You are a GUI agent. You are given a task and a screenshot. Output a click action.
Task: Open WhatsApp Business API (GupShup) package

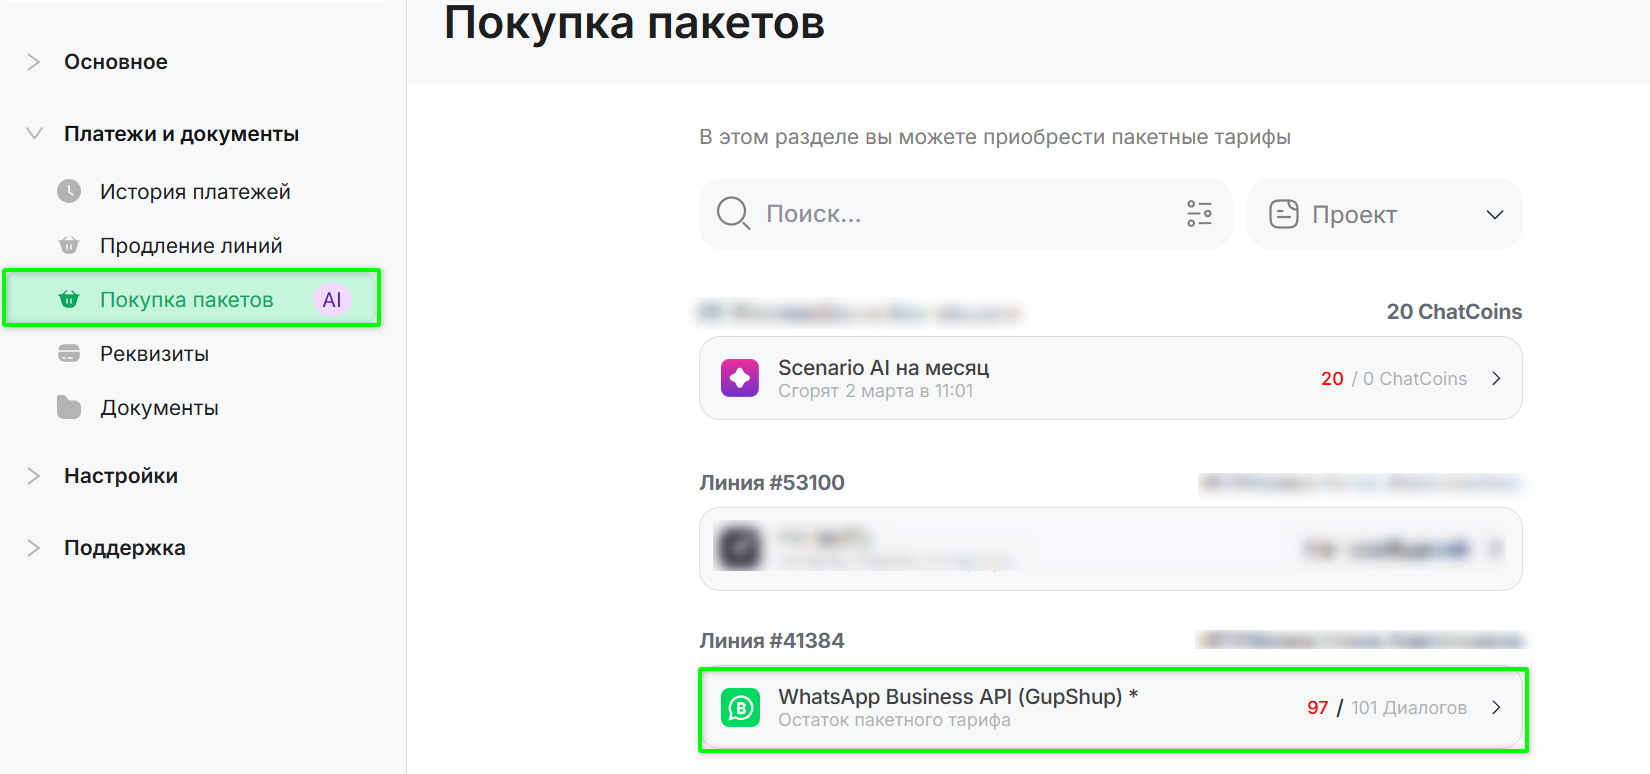(1110, 708)
